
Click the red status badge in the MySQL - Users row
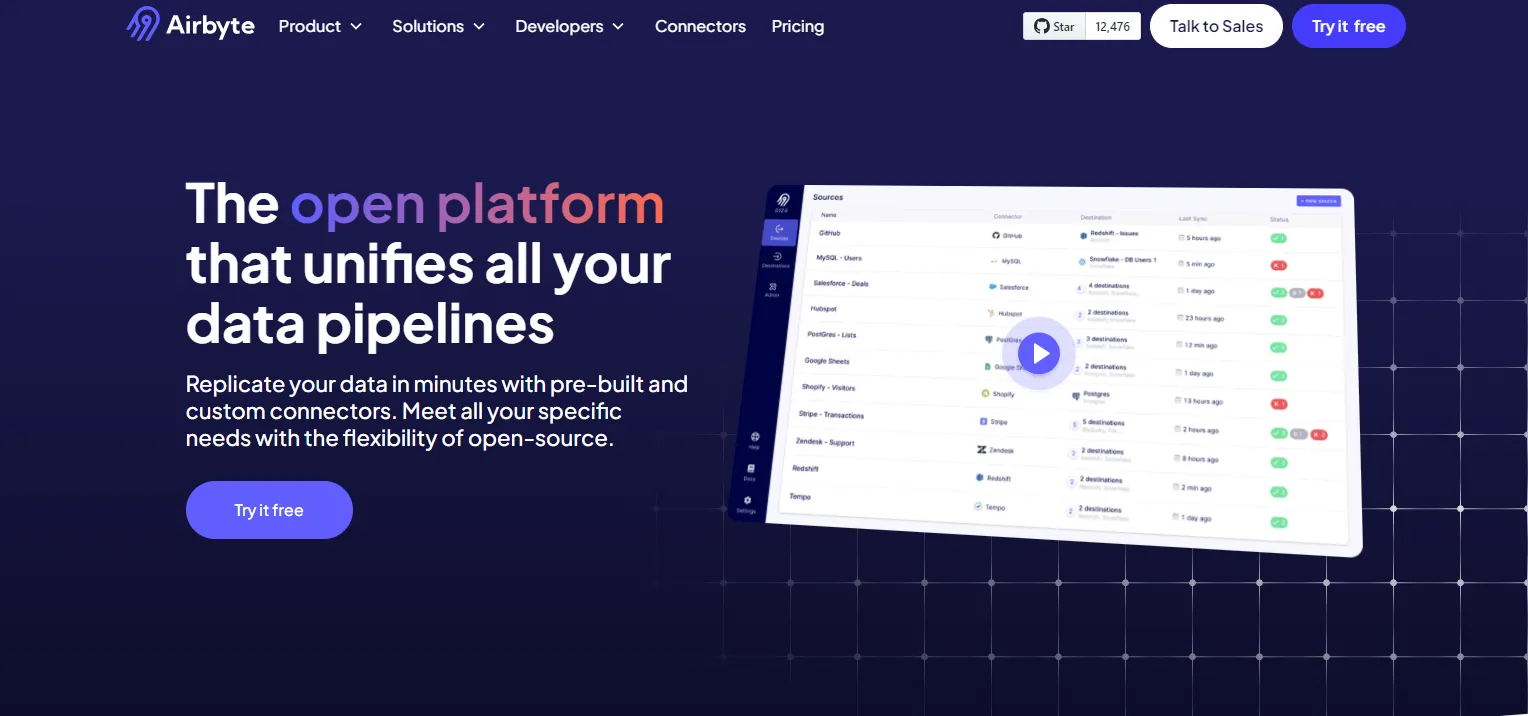point(1278,265)
